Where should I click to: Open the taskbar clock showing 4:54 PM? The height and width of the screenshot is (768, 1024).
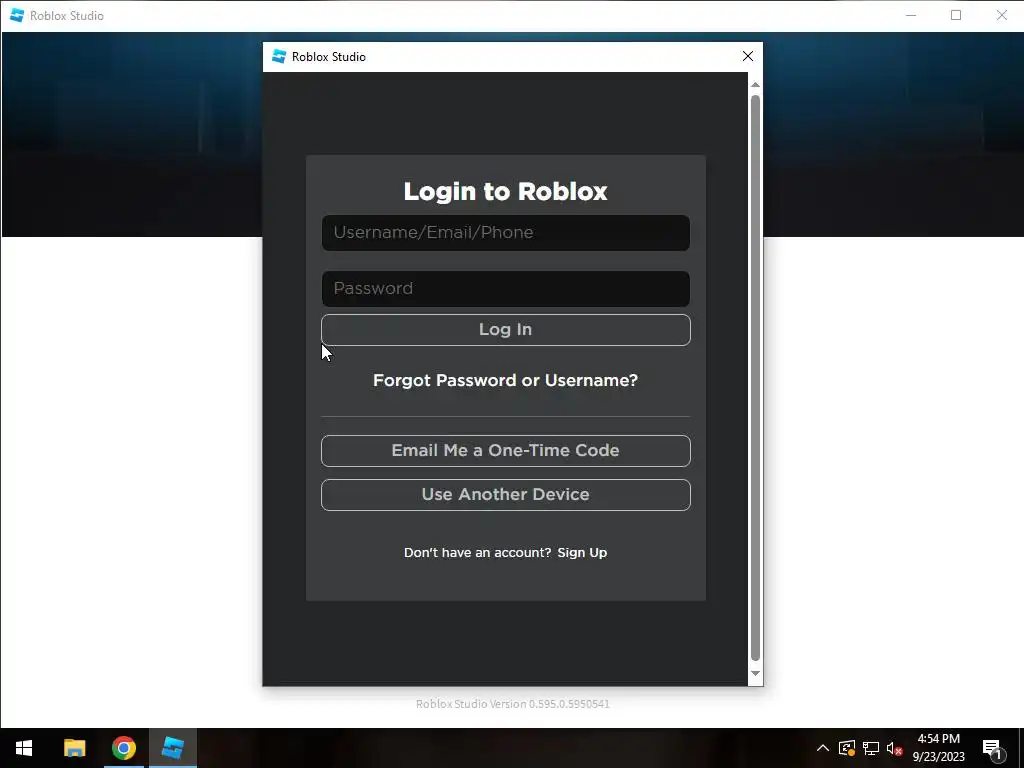point(938,748)
